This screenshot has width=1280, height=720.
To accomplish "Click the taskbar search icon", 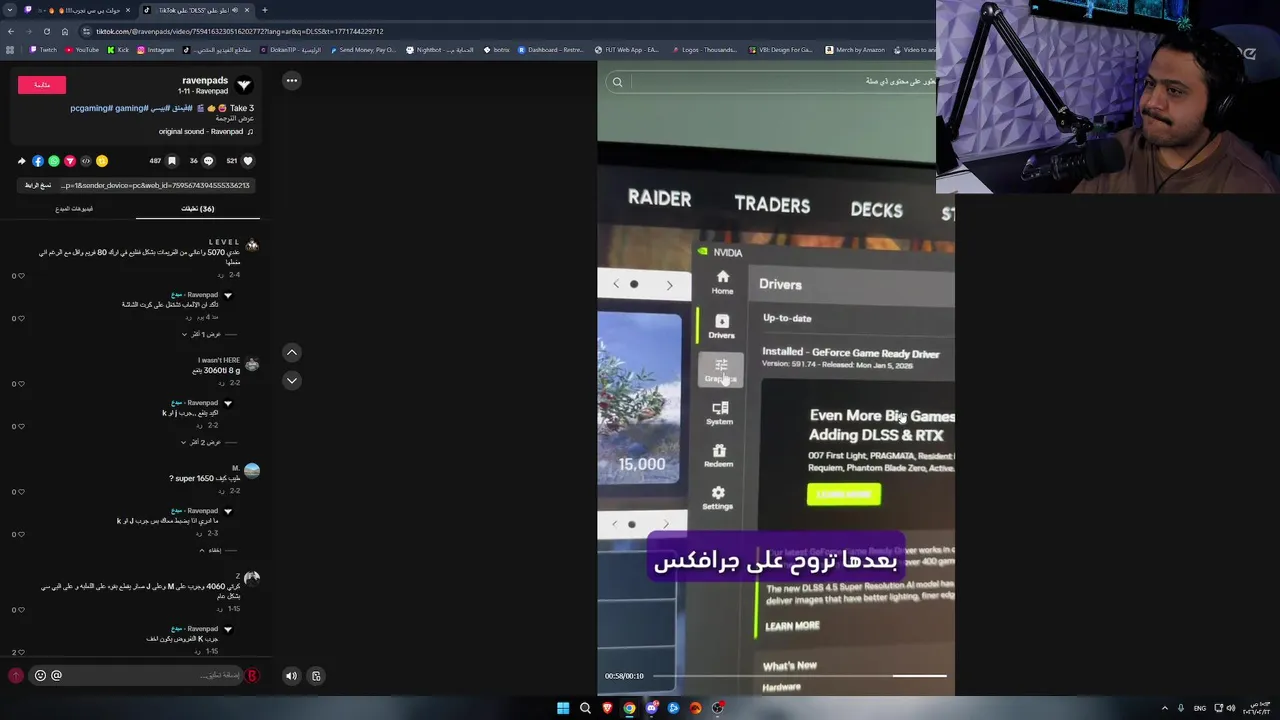I will (x=585, y=708).
